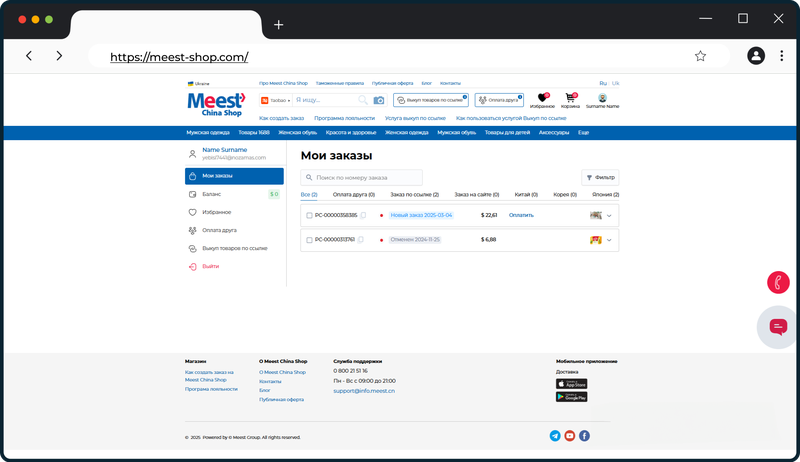The height and width of the screenshot is (462, 800).
Task: Open the Facebook icon in the footer
Action: tap(585, 435)
